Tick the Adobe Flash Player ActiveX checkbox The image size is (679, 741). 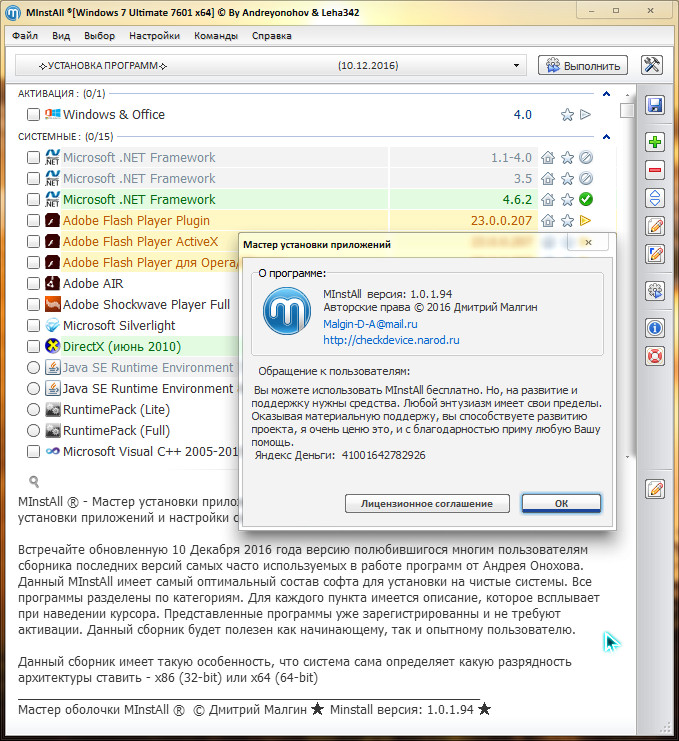pyautogui.click(x=34, y=241)
